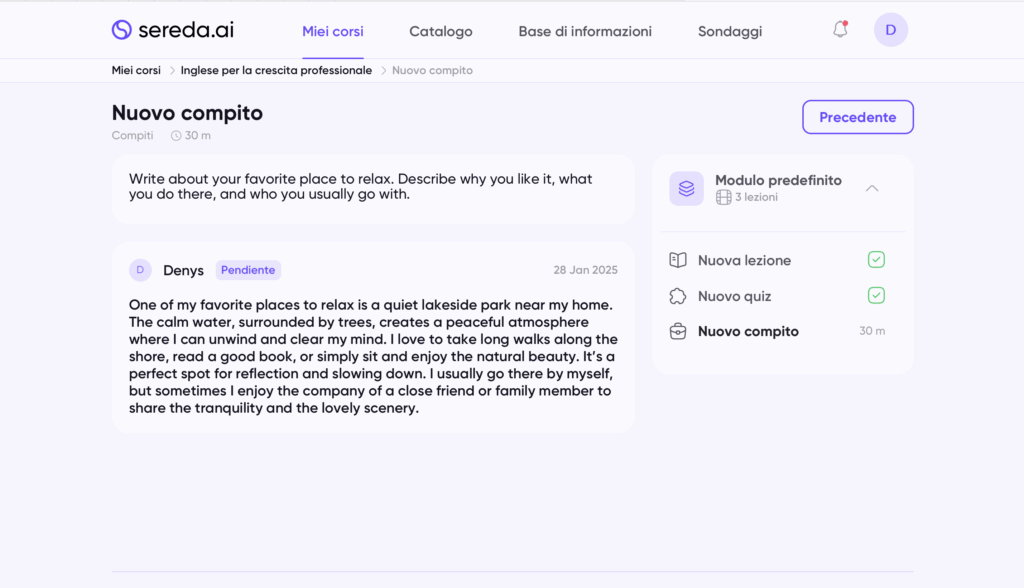Click the Denys avatar in the submission
The width and height of the screenshot is (1024, 588).
pos(140,270)
